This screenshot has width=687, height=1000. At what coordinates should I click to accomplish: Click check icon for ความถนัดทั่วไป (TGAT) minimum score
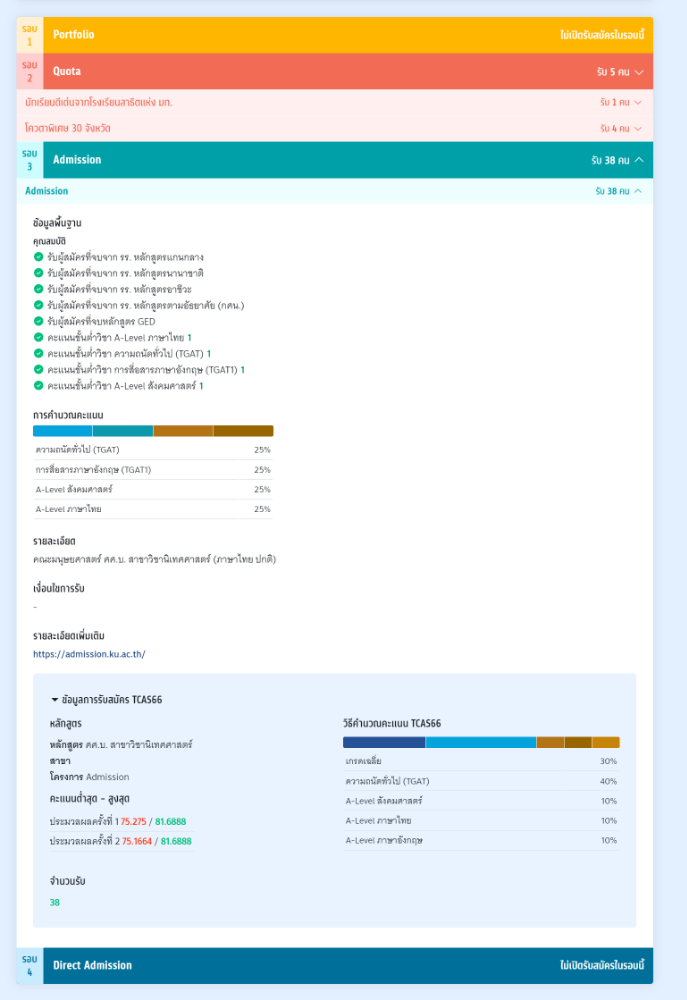tap(38, 353)
